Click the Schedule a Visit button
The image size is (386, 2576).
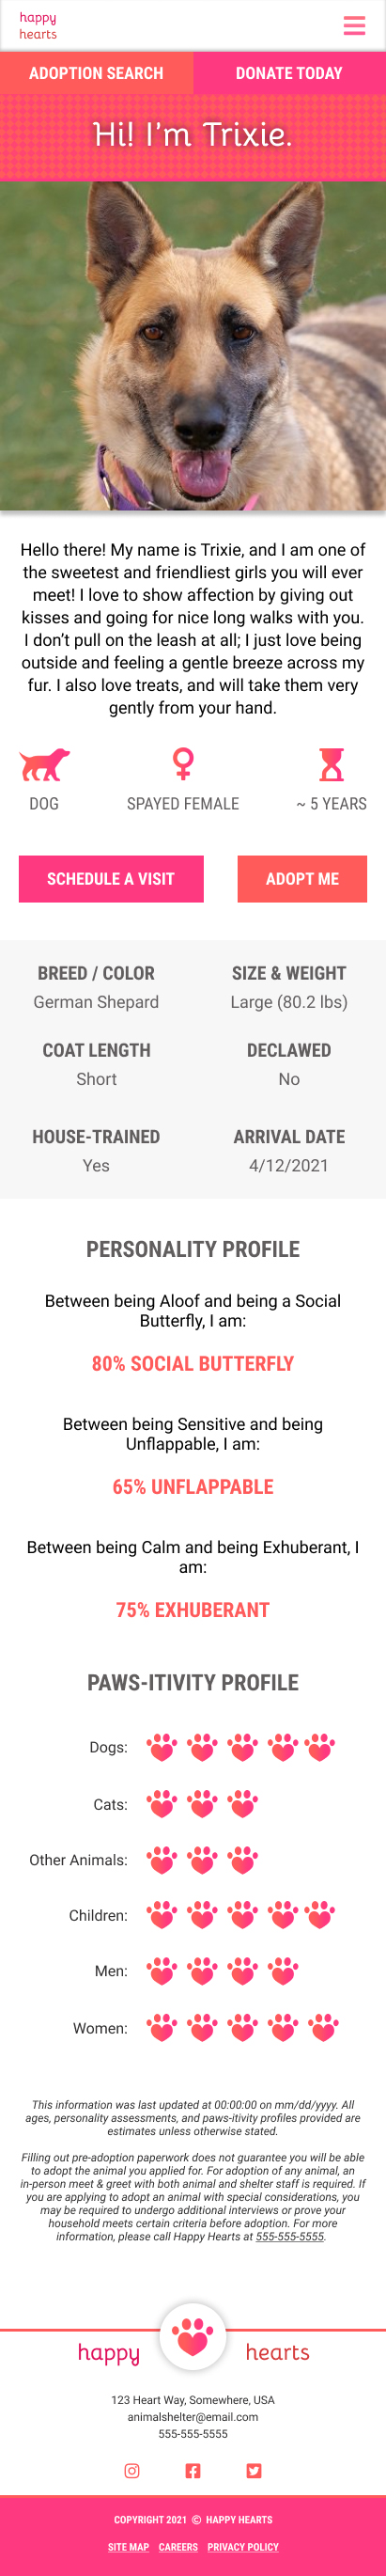point(111,878)
